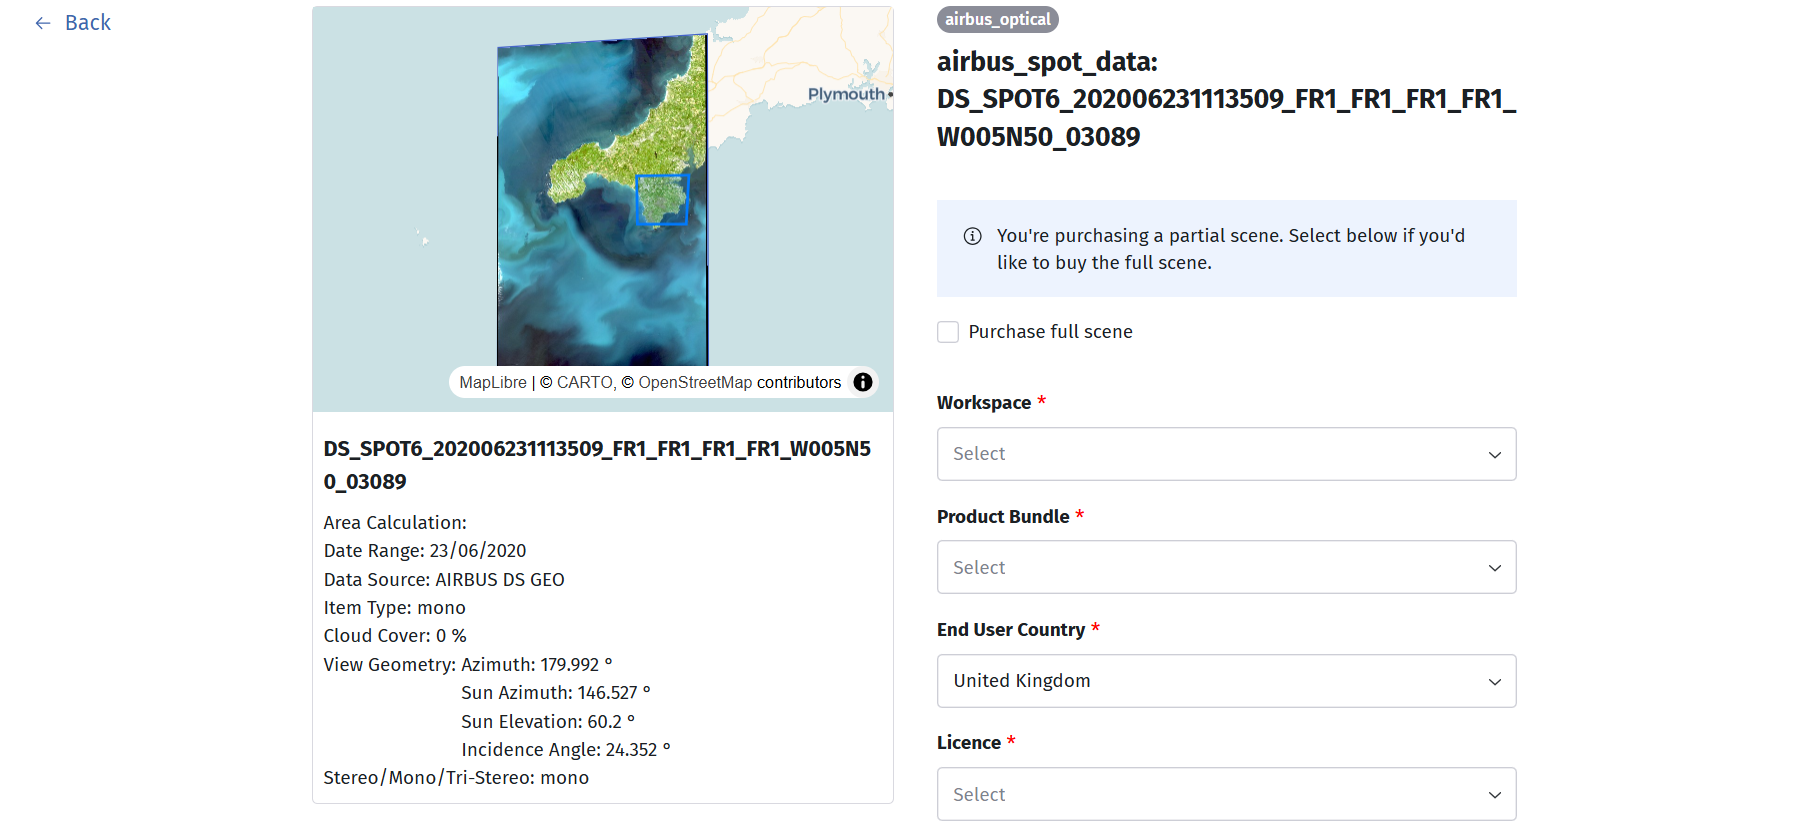This screenshot has height=831, width=1817.
Task: Click the Plymouth label on the map
Action: tap(845, 94)
